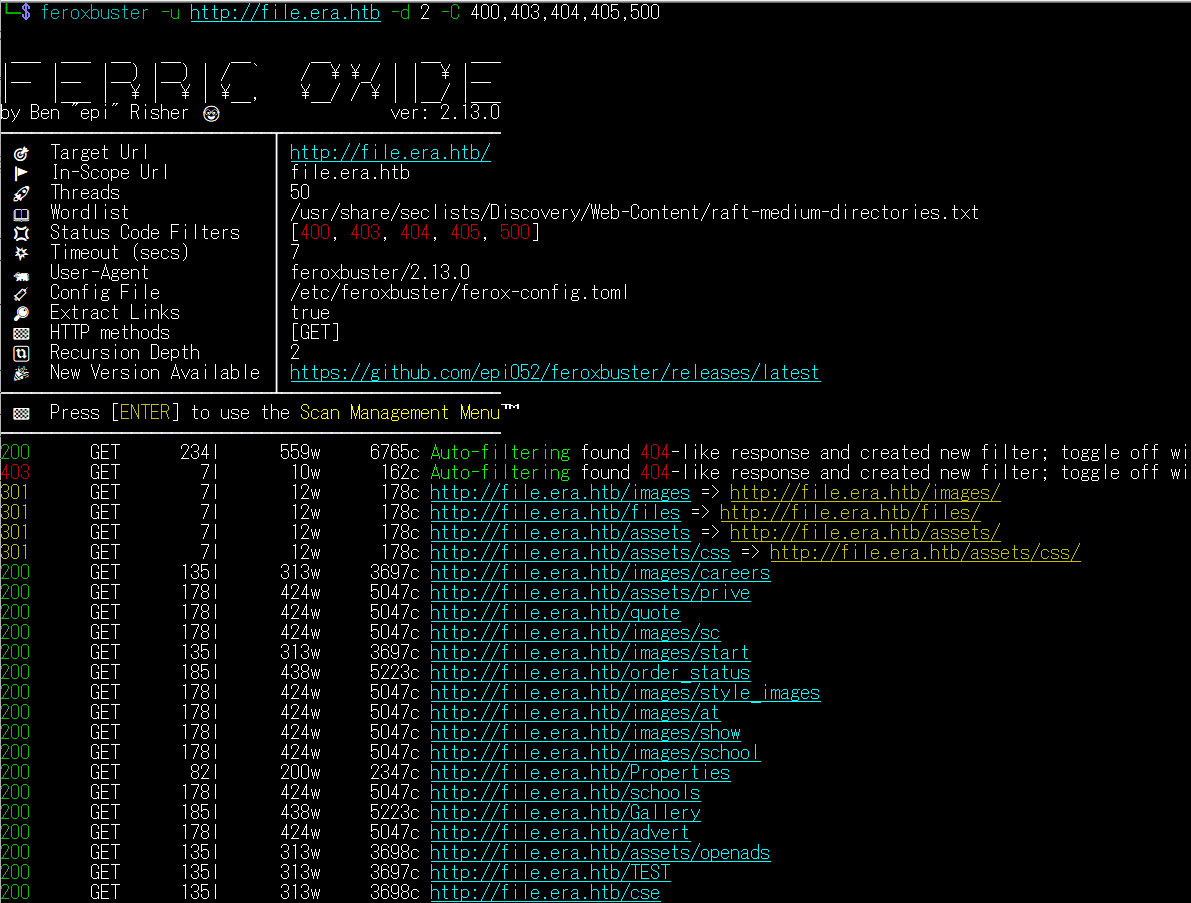
Task: Click the rocket icon beside Threads
Action: [21, 193]
